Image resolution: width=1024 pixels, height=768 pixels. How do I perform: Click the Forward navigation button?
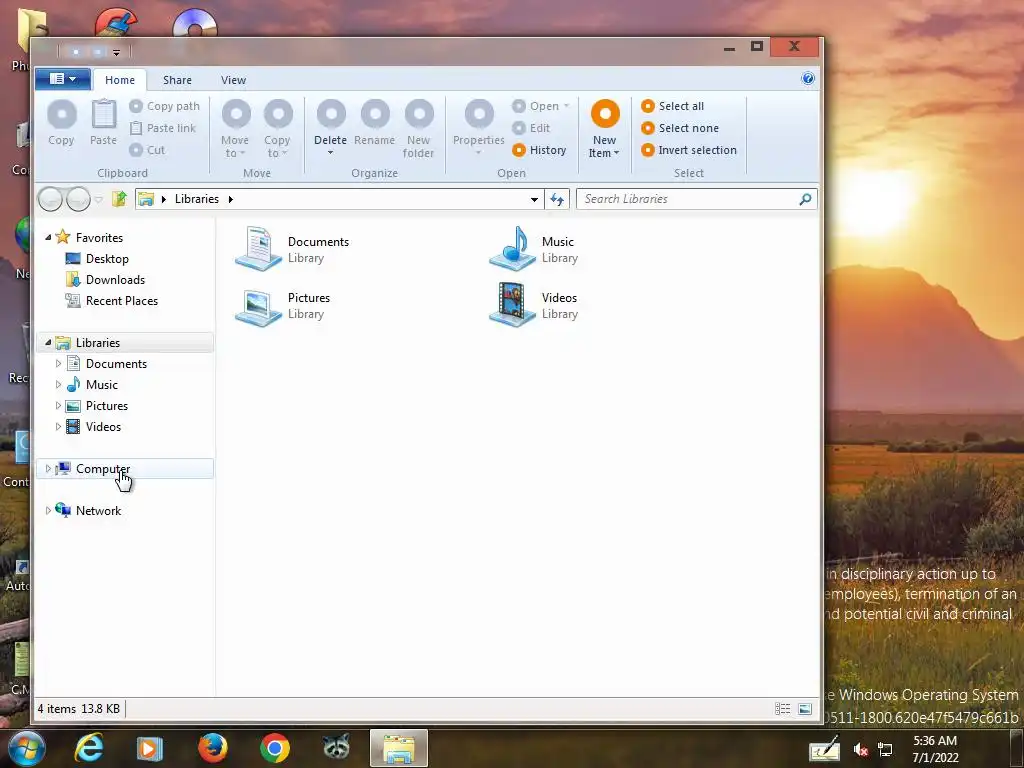[x=78, y=199]
